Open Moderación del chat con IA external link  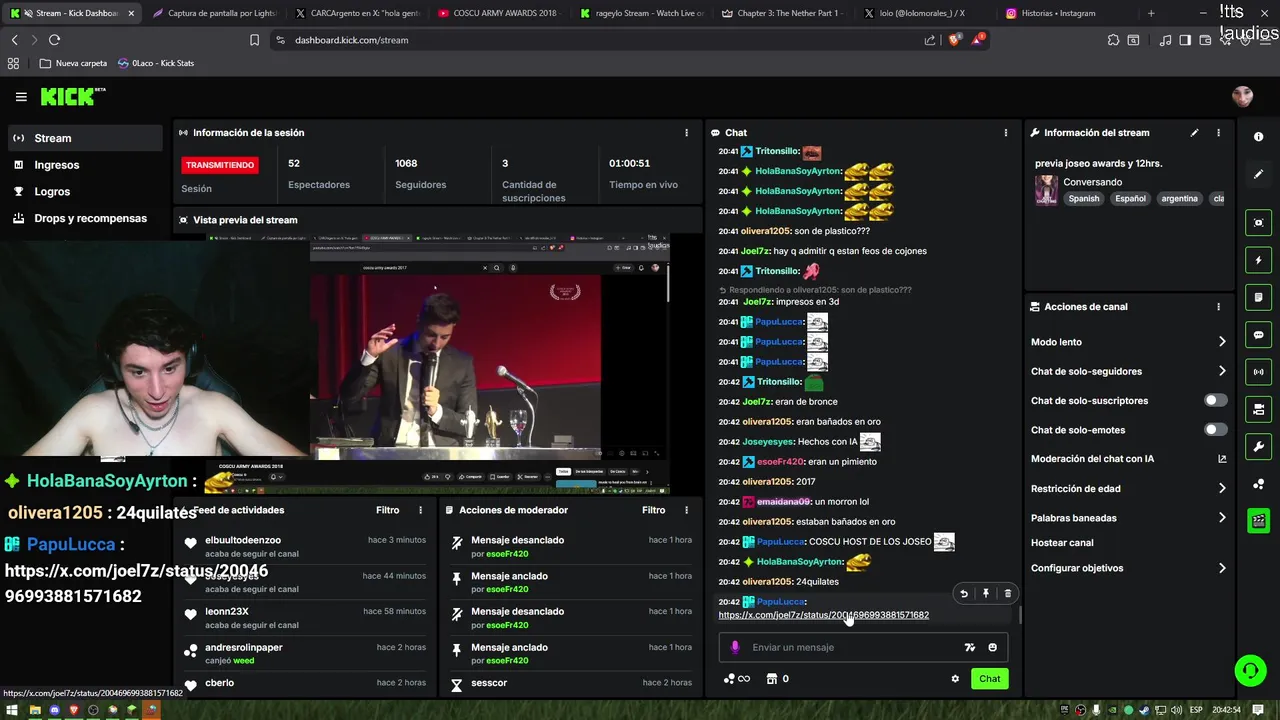click(1222, 459)
